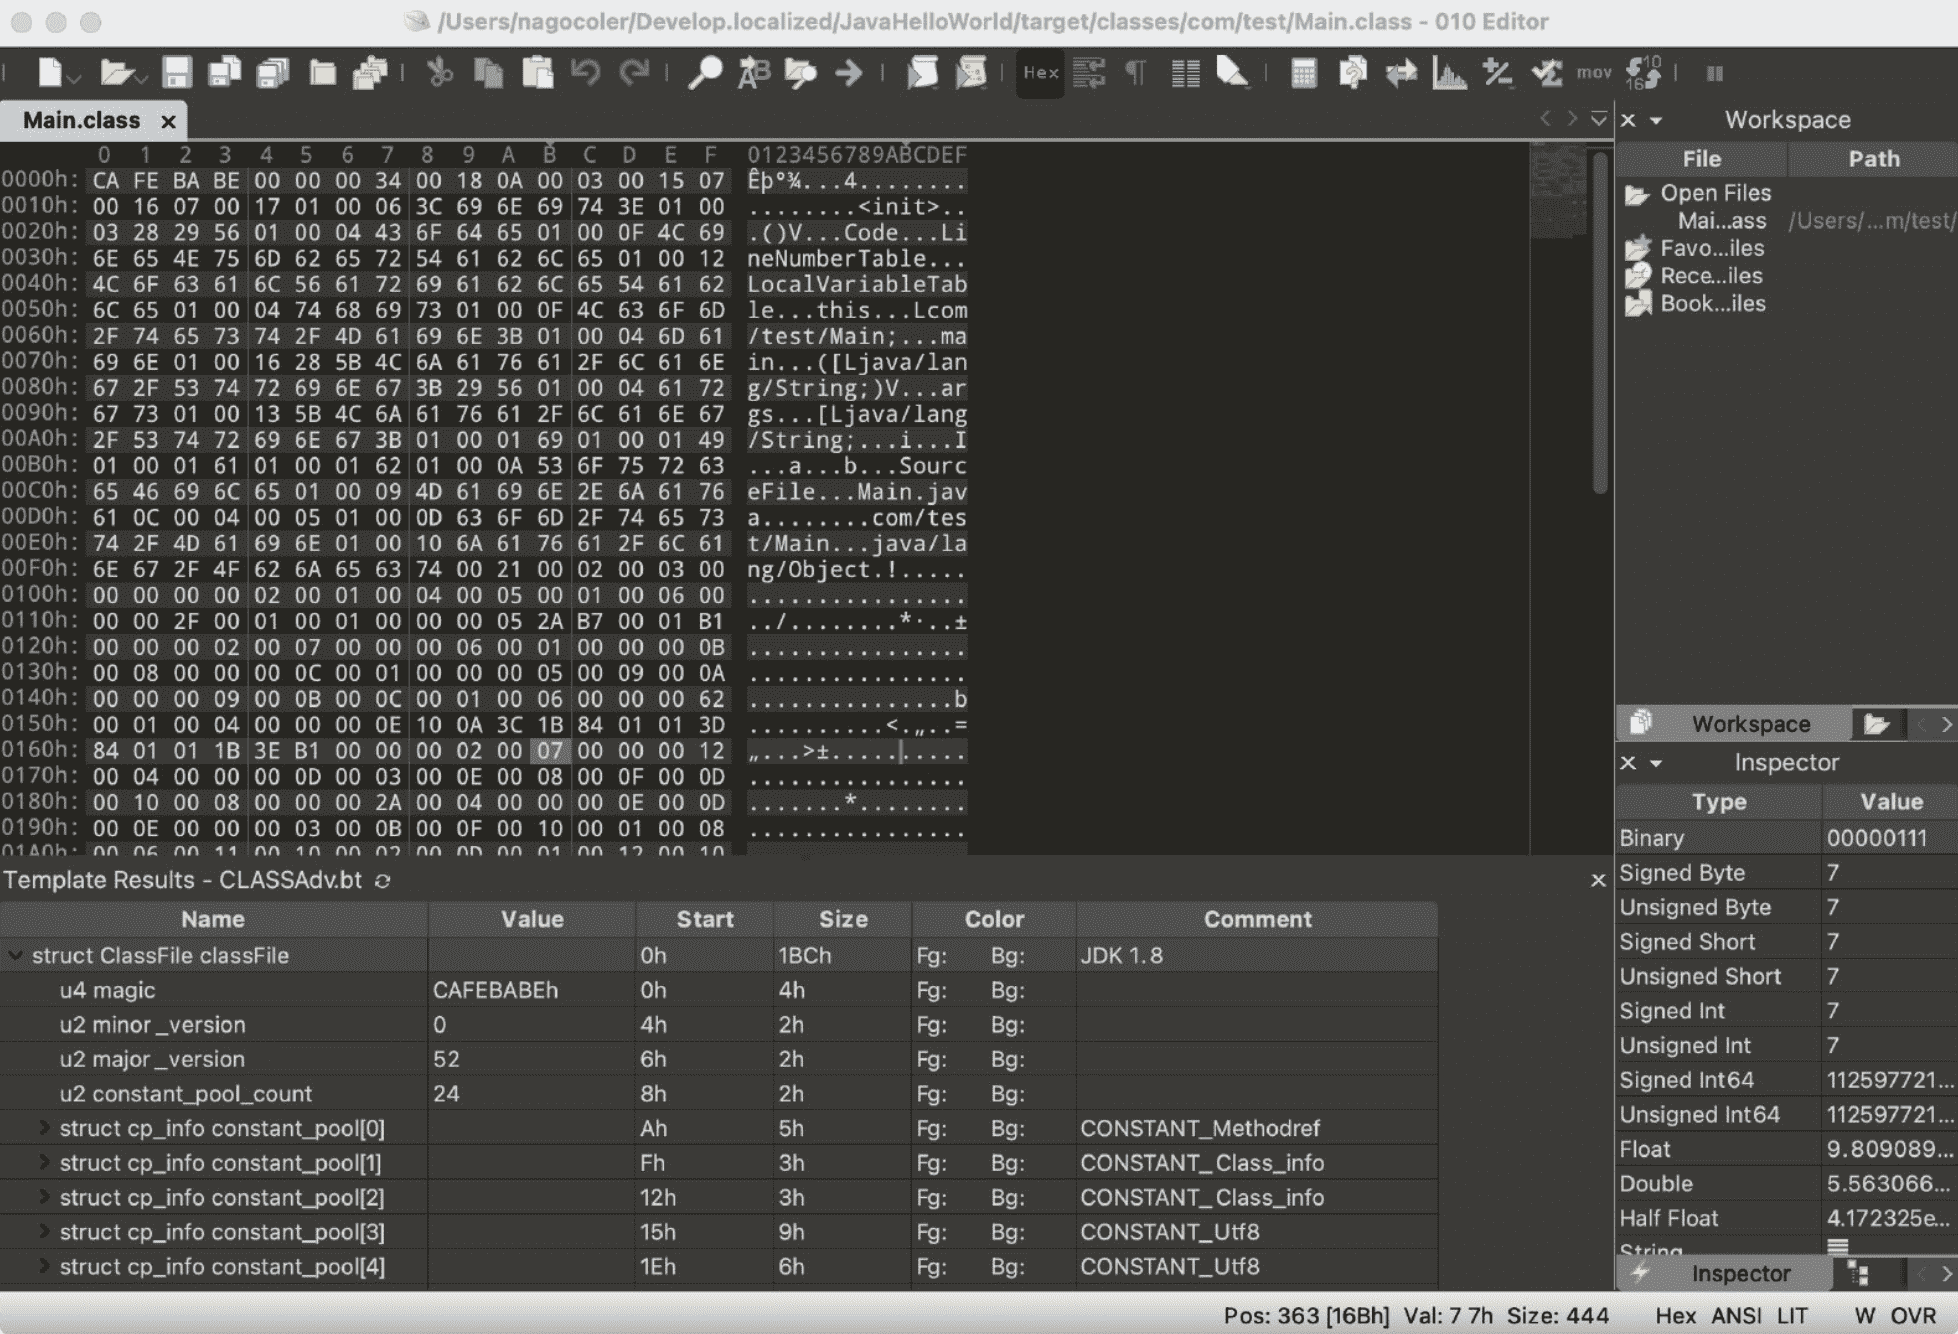
Task: Toggle OVR overwrite mode in status bar
Action: point(1912,1315)
